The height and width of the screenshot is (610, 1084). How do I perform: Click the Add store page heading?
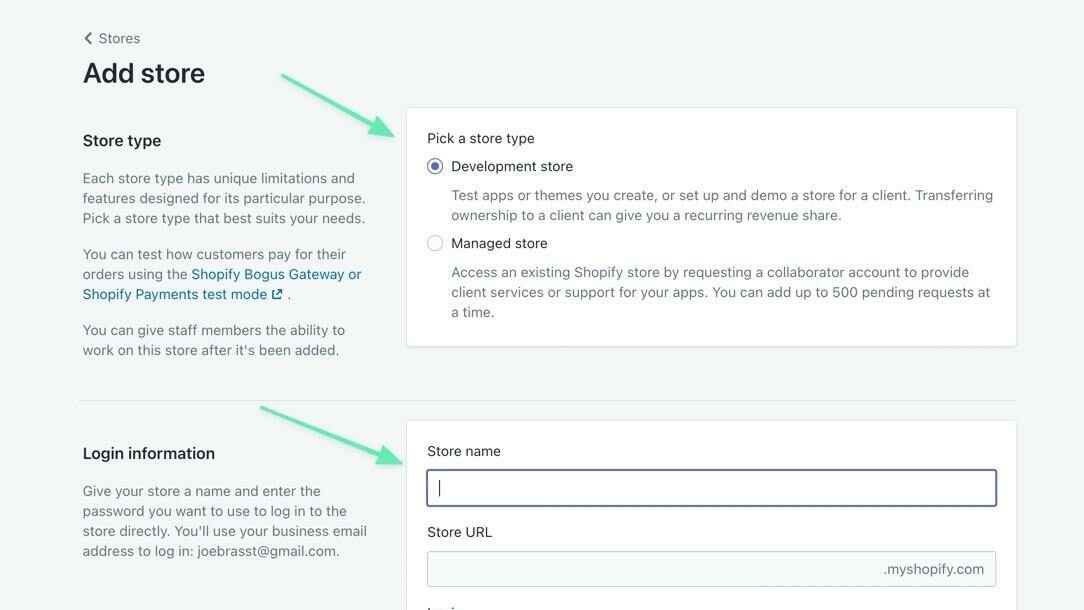click(144, 73)
